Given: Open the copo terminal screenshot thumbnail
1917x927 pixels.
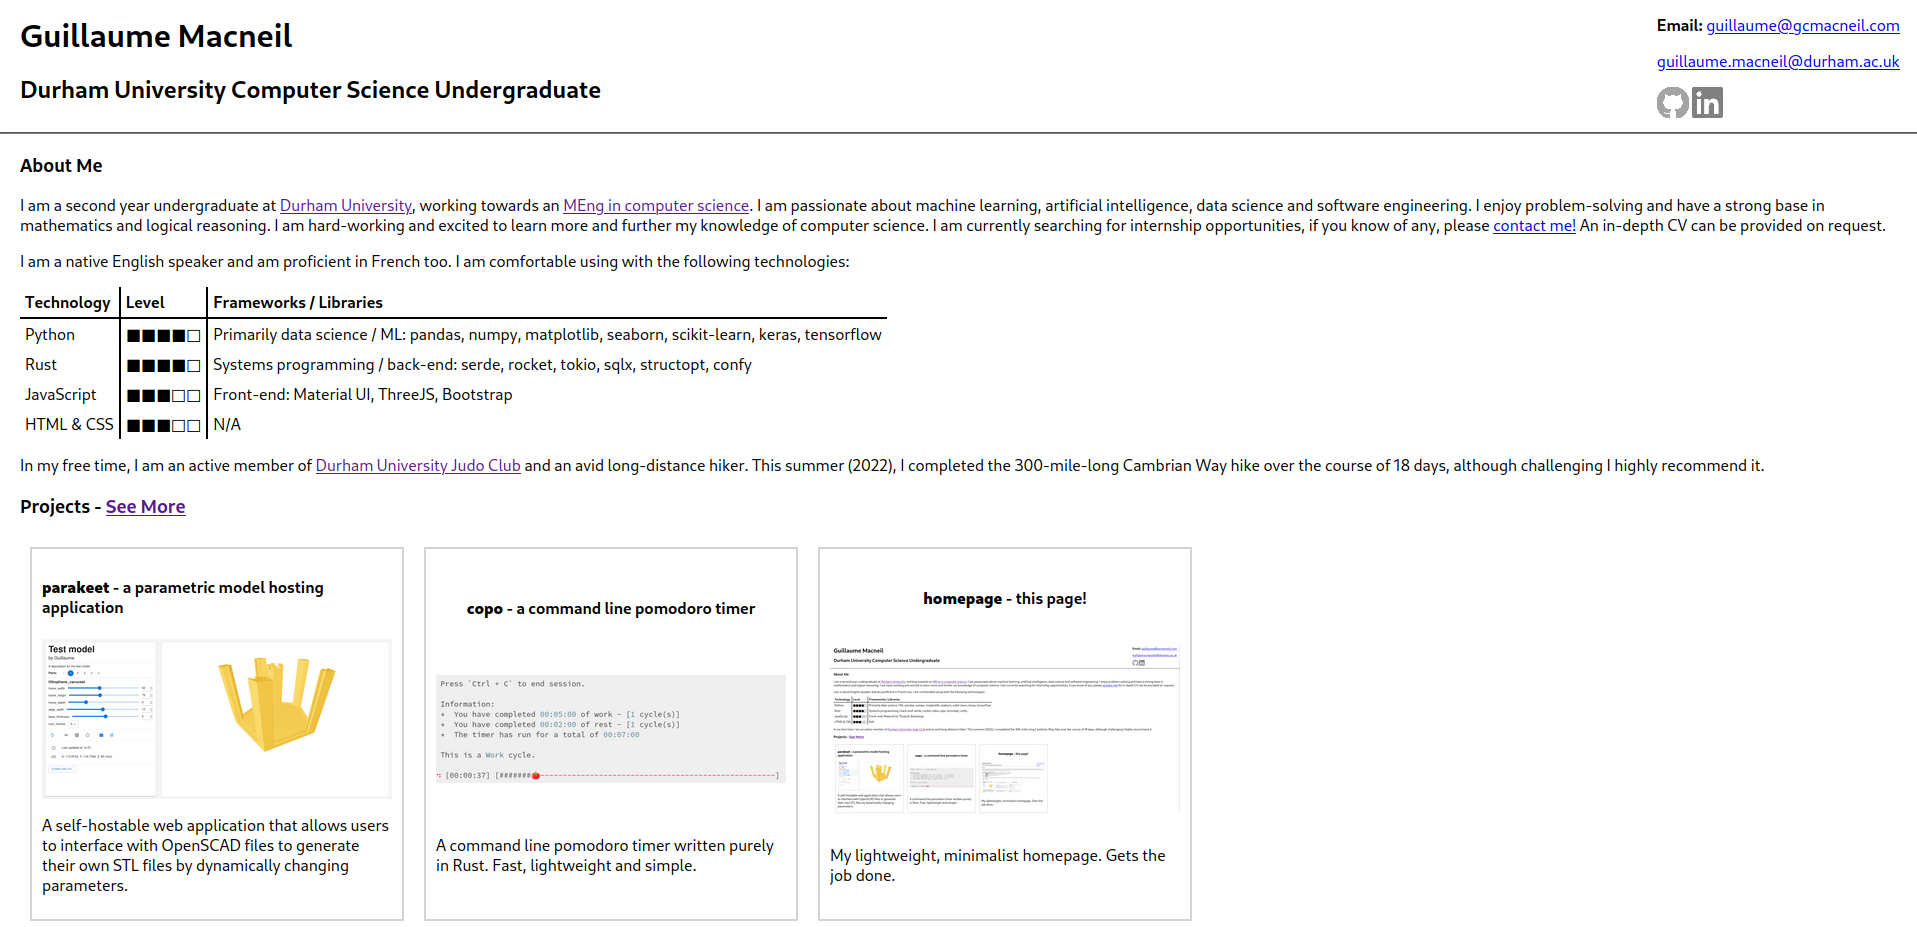Looking at the screenshot, I should [x=611, y=729].
